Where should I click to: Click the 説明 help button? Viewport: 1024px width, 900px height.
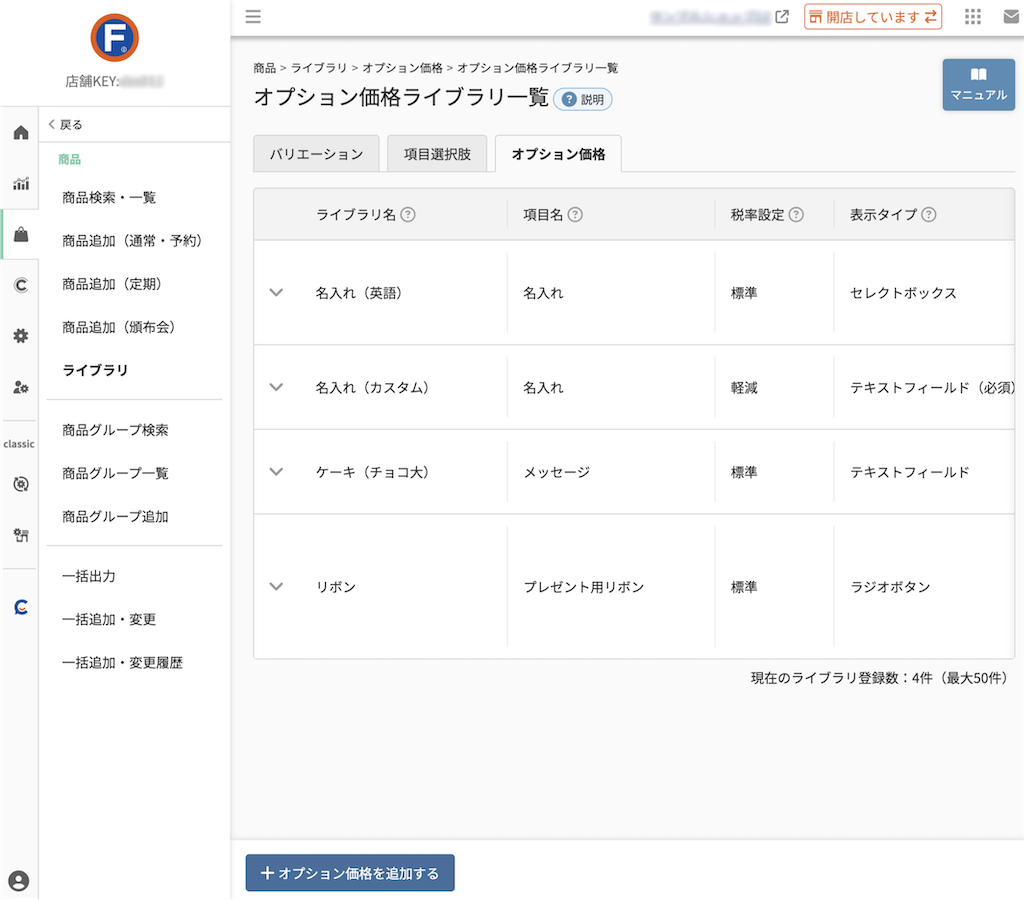click(x=583, y=99)
